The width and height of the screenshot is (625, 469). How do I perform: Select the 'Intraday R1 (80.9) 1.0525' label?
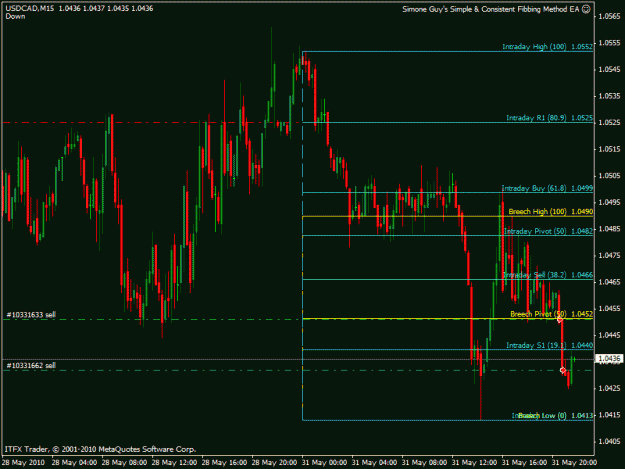[x=549, y=118]
